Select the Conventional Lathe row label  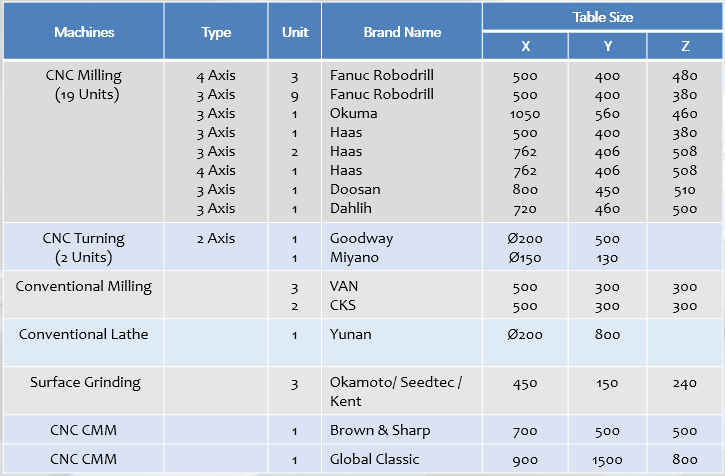[84, 334]
